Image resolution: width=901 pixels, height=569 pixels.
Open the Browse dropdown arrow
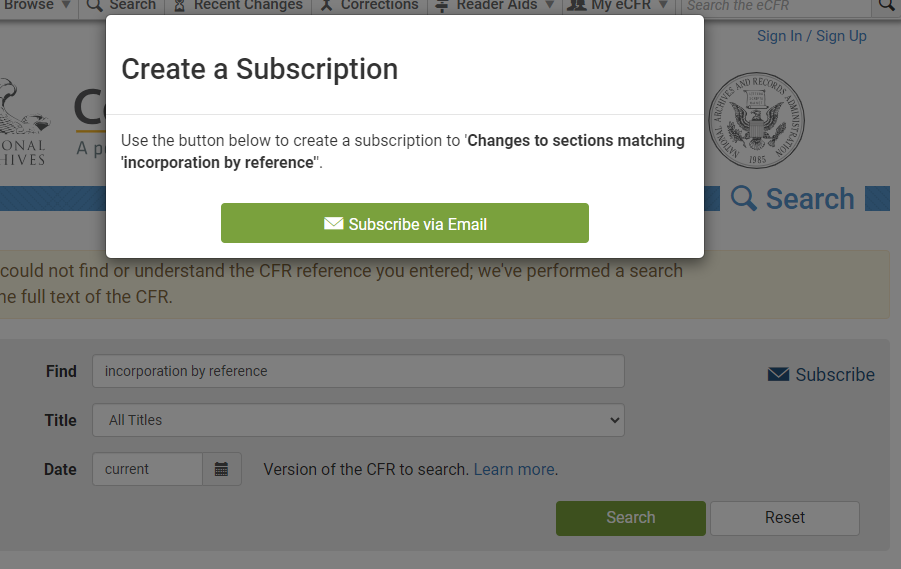click(x=66, y=5)
